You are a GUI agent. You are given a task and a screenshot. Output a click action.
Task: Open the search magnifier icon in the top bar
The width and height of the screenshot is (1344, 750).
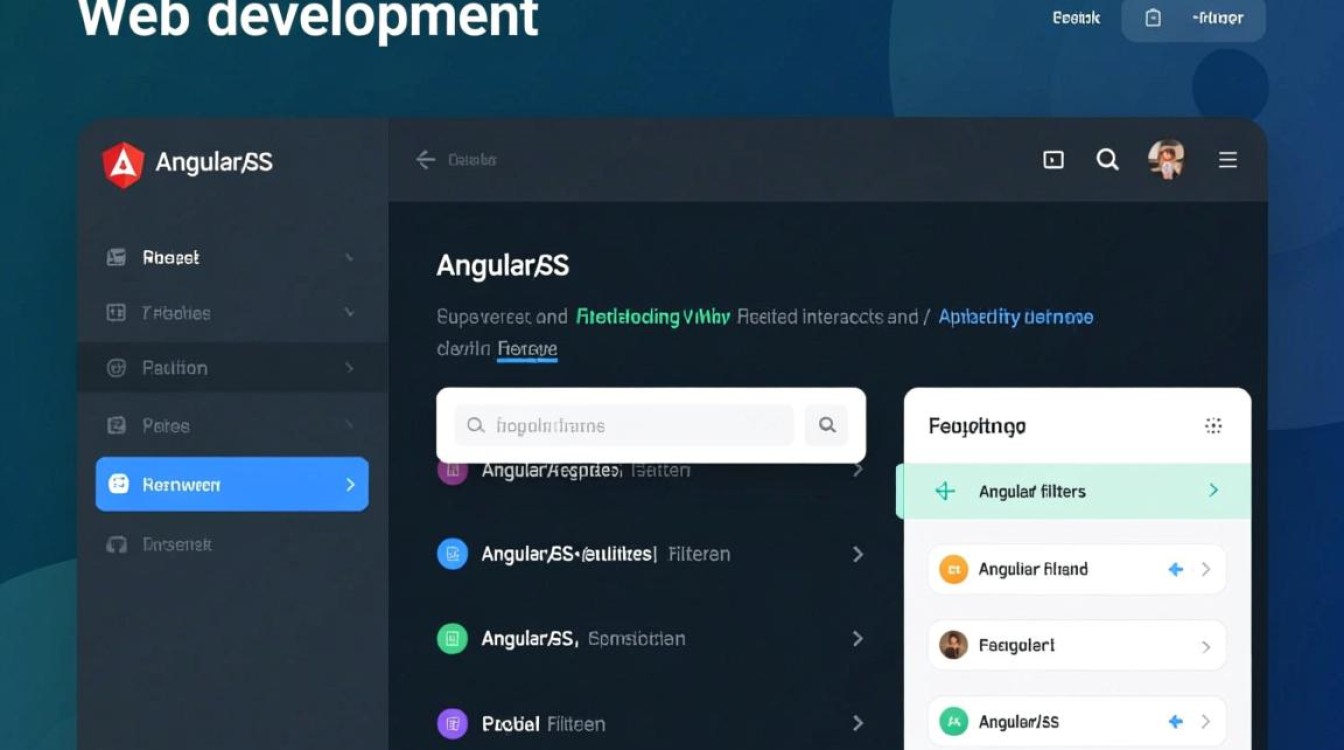(x=1107, y=159)
